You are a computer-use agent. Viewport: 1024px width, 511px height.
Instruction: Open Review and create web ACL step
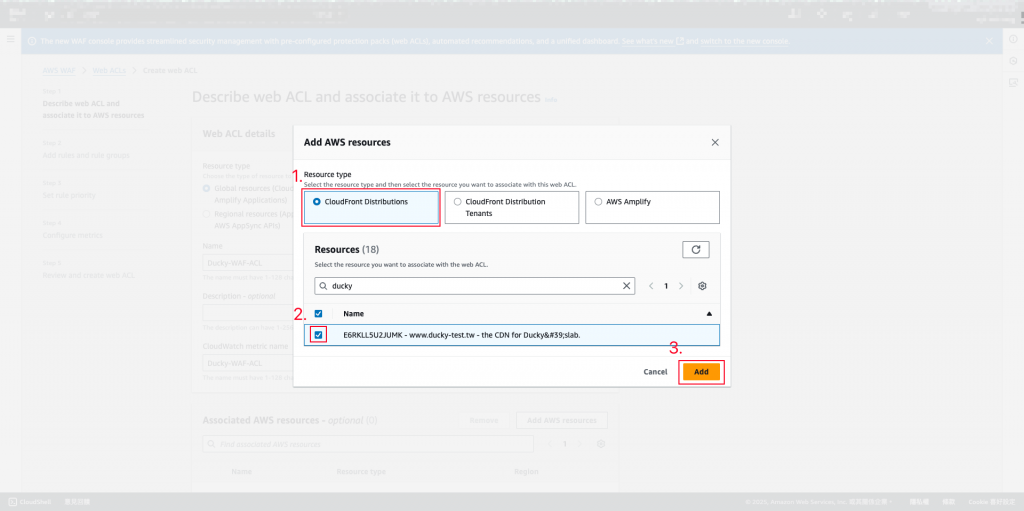point(89,275)
